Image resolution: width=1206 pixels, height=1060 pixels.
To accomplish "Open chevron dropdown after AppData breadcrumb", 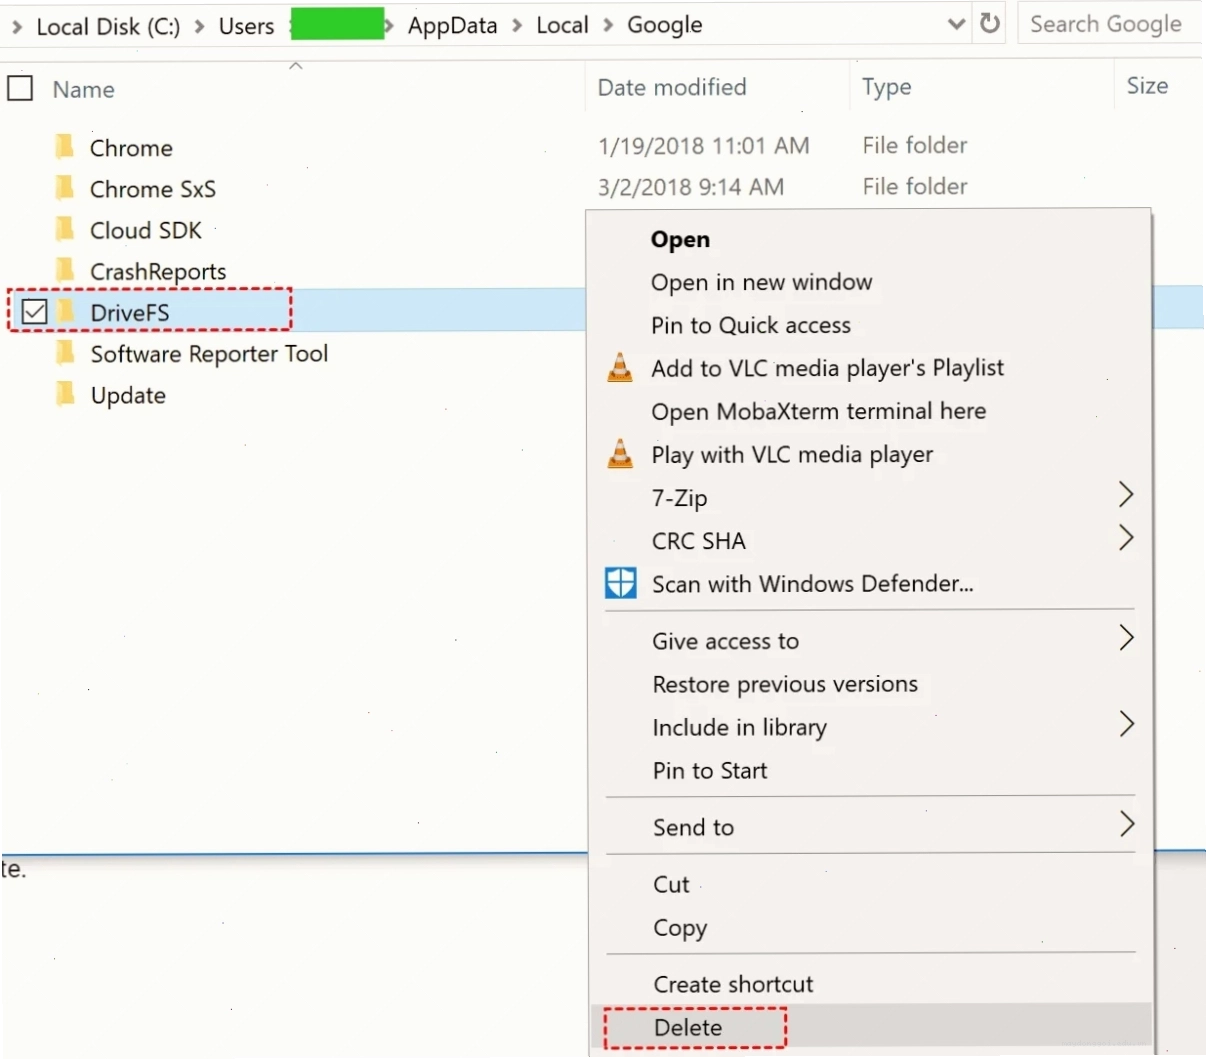I will tap(516, 26).
